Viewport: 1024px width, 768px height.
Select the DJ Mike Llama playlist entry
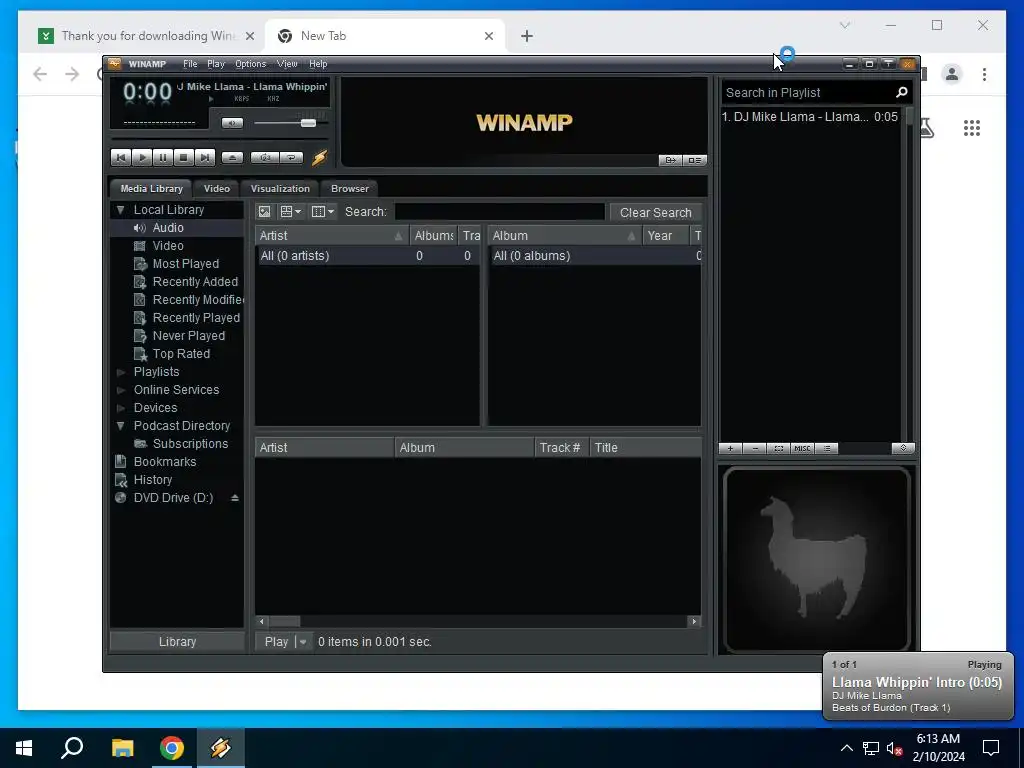click(x=810, y=117)
